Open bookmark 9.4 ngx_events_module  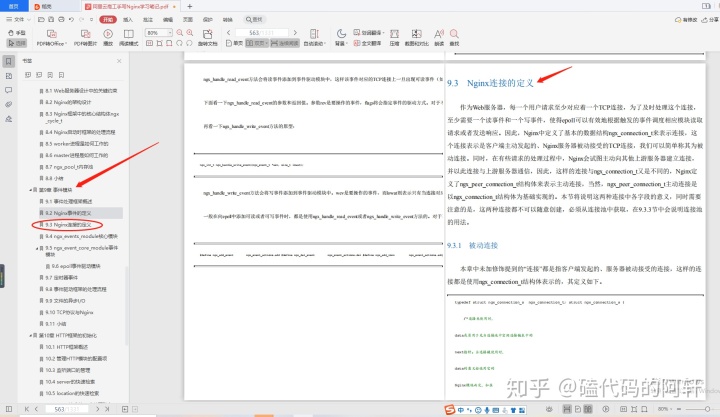click(81, 236)
